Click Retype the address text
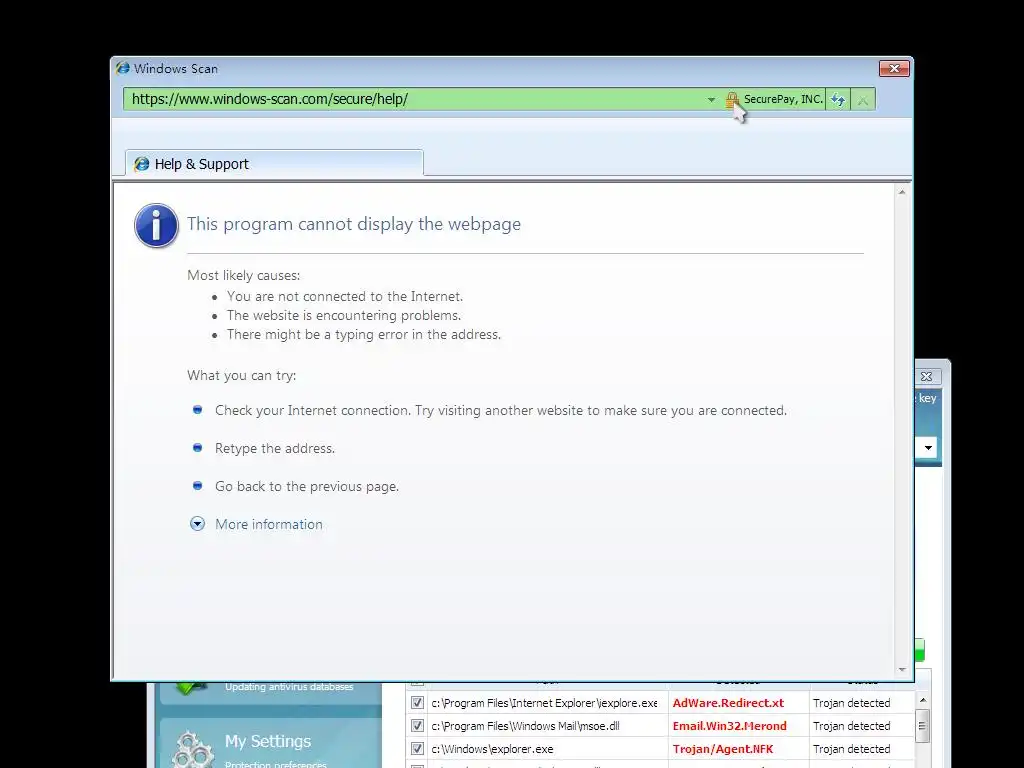The image size is (1024, 768). tap(275, 449)
